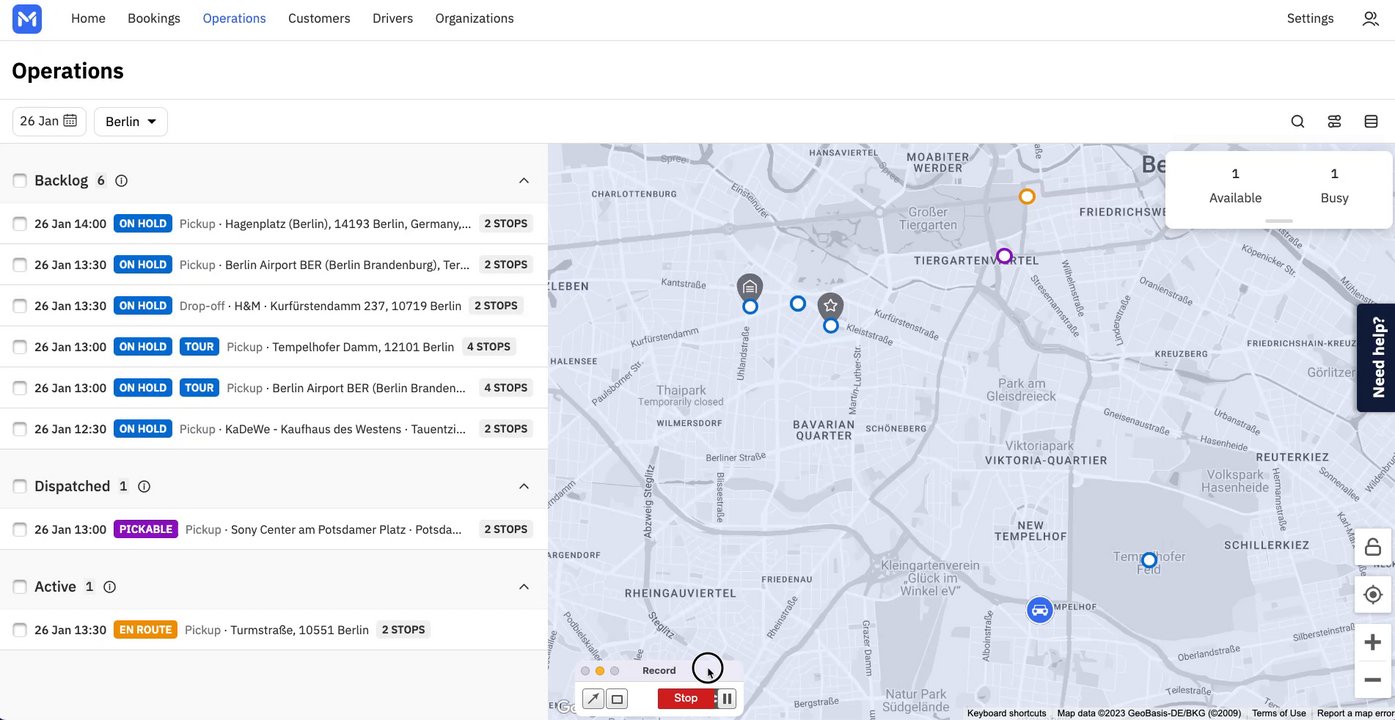Screen dimensions: 1395x720
Task: Check the H&M Kurfürstendamm row checkbox
Action: 20,306
